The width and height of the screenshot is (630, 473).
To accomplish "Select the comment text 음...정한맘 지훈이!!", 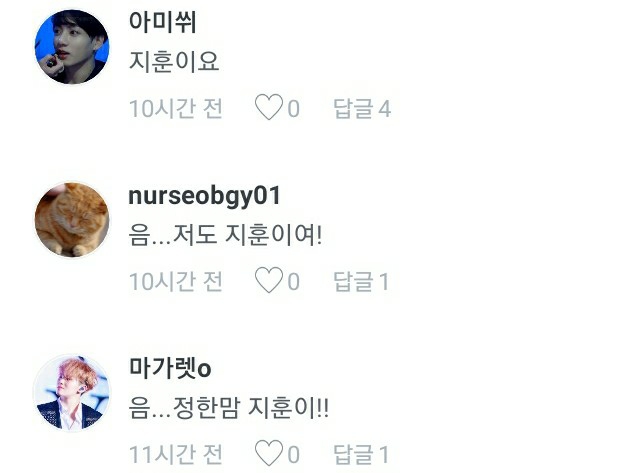I will click(229, 407).
